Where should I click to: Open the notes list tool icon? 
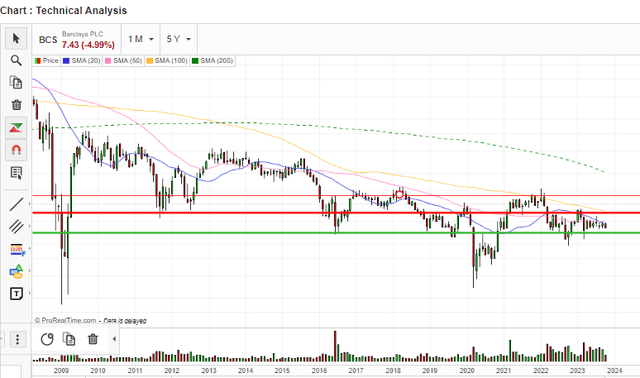coord(16,173)
